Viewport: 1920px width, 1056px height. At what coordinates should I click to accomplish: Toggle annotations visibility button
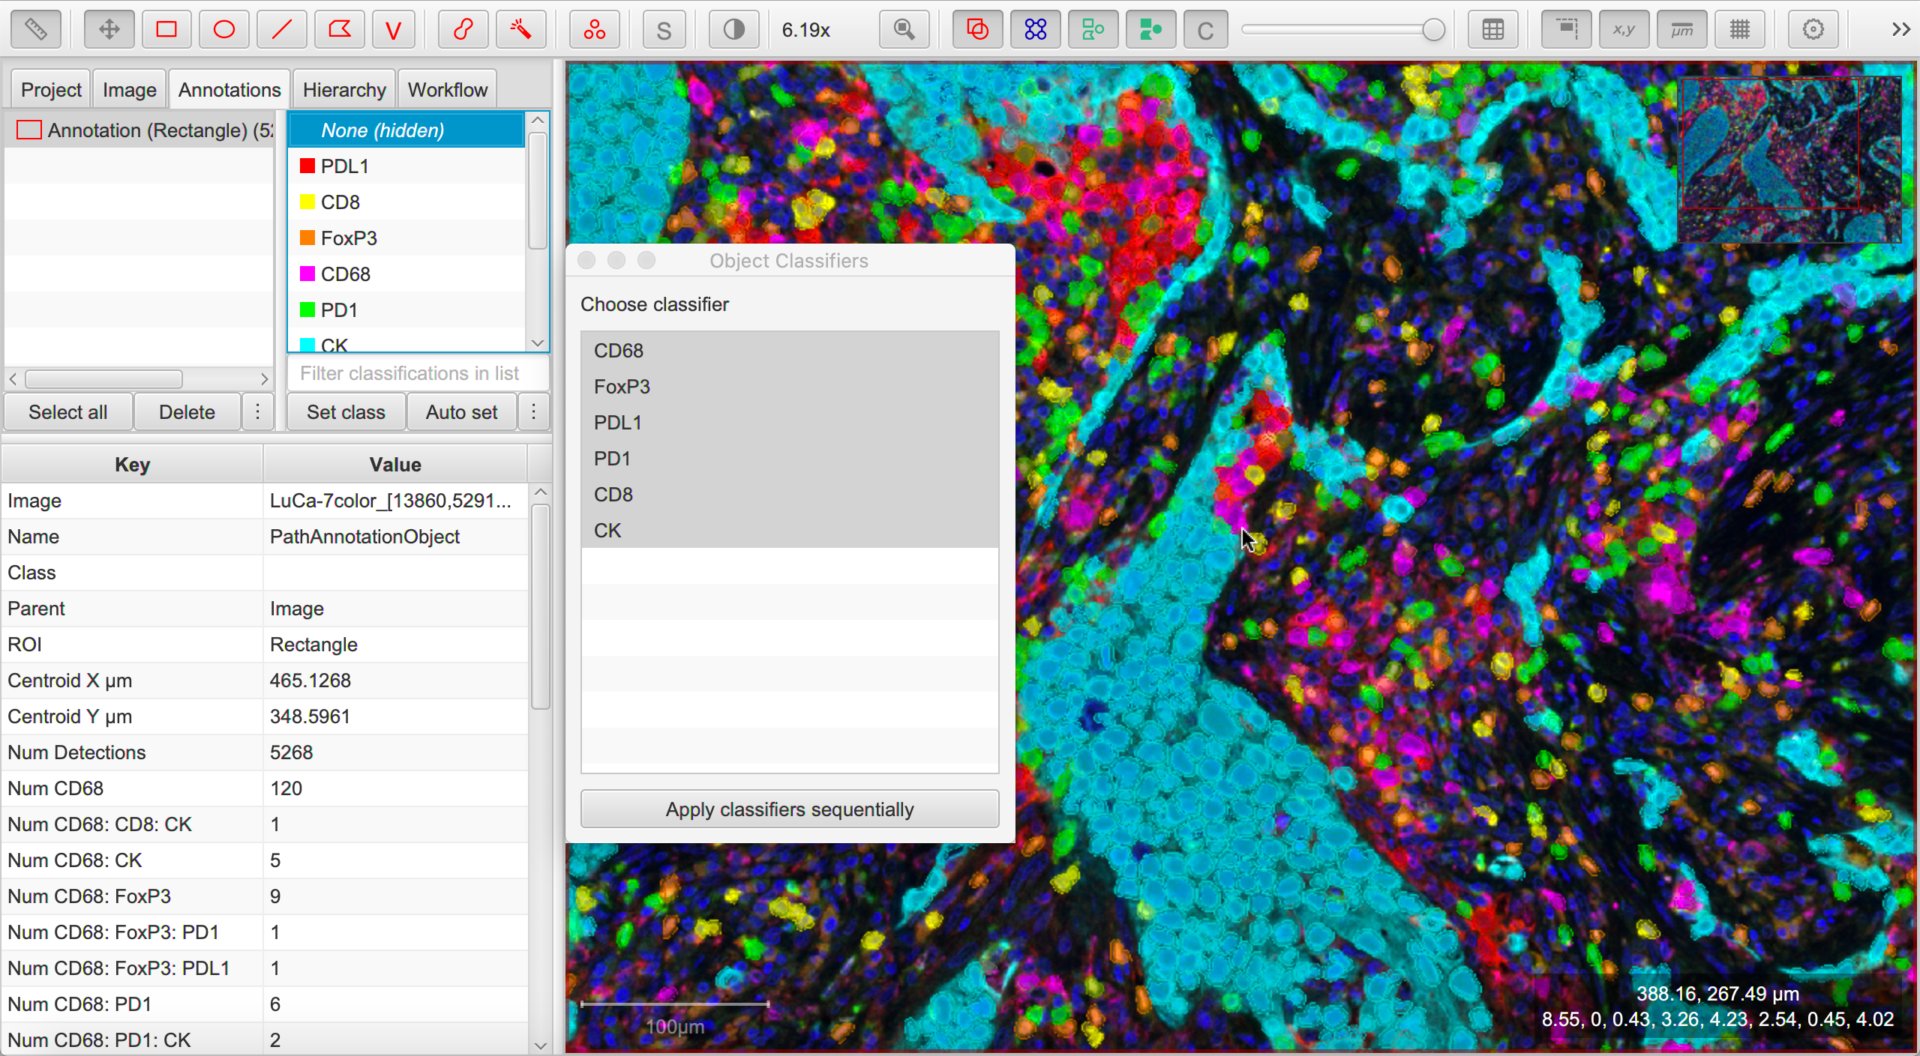tap(977, 30)
